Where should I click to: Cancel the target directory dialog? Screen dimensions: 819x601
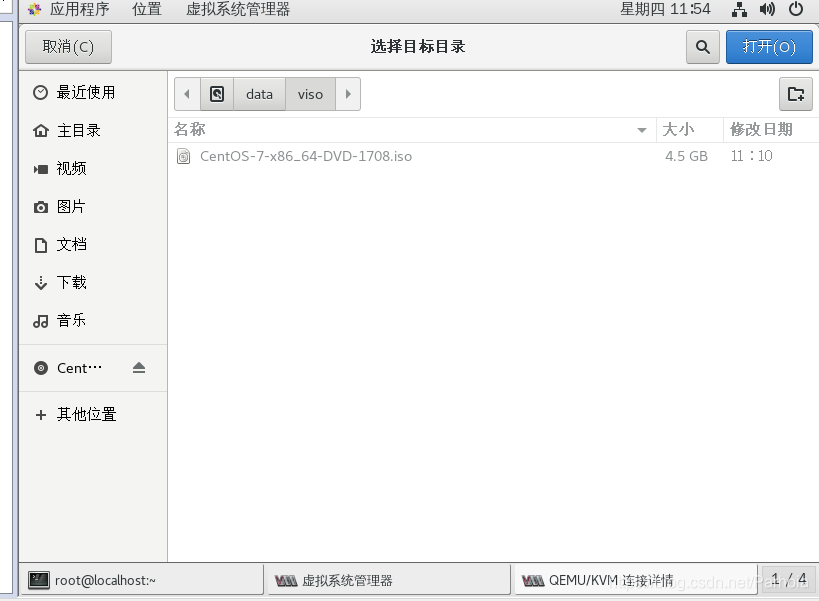click(x=68, y=47)
